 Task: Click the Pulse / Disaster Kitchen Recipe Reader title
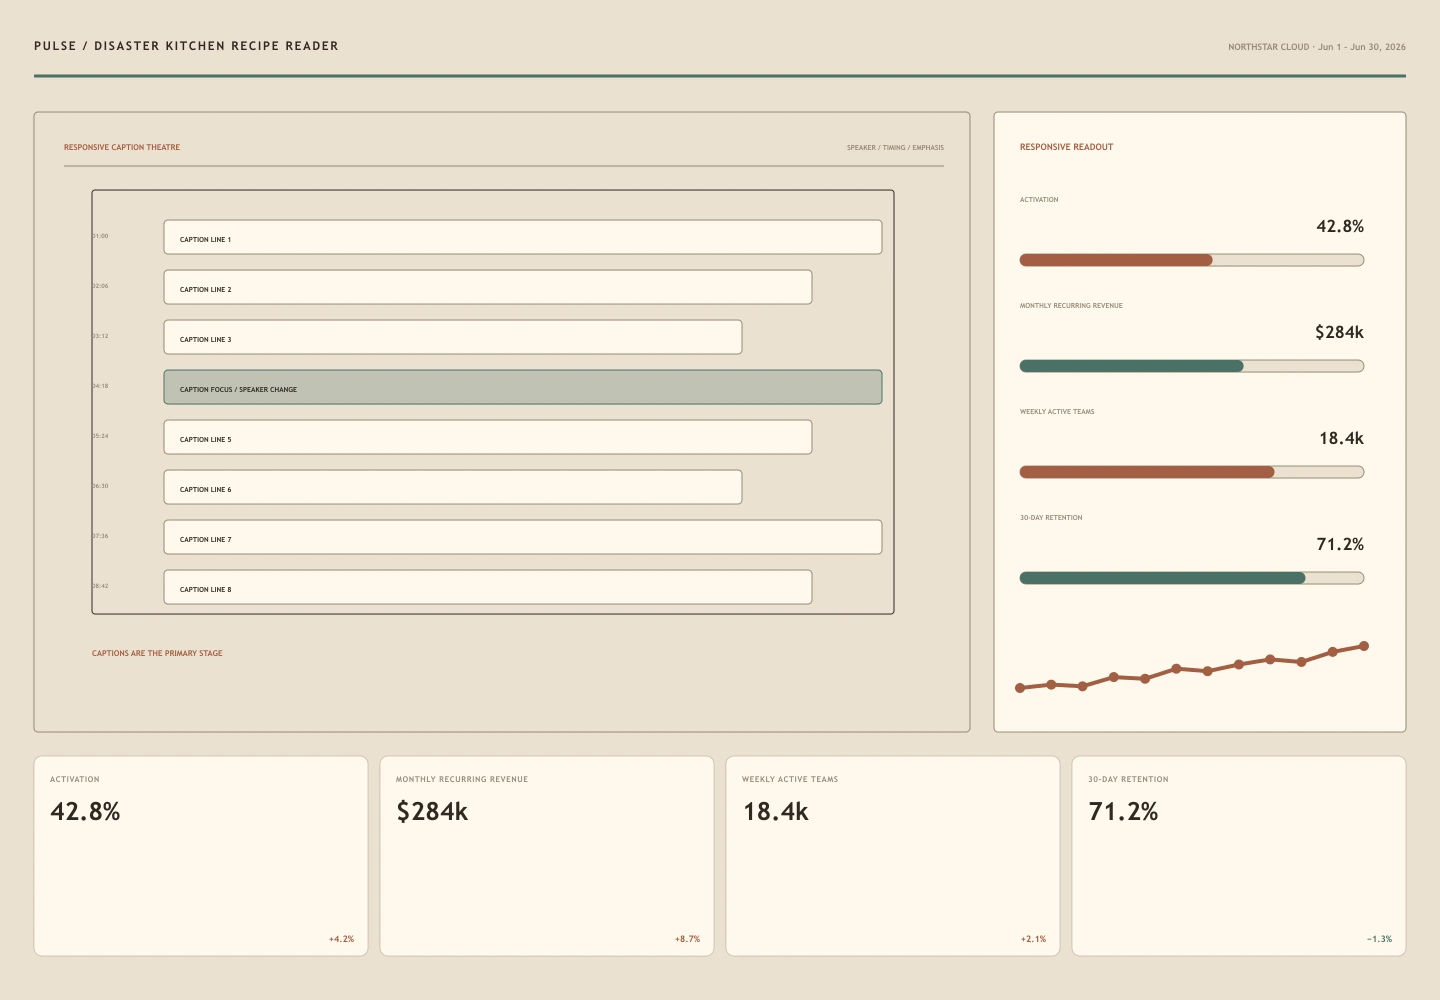point(186,46)
